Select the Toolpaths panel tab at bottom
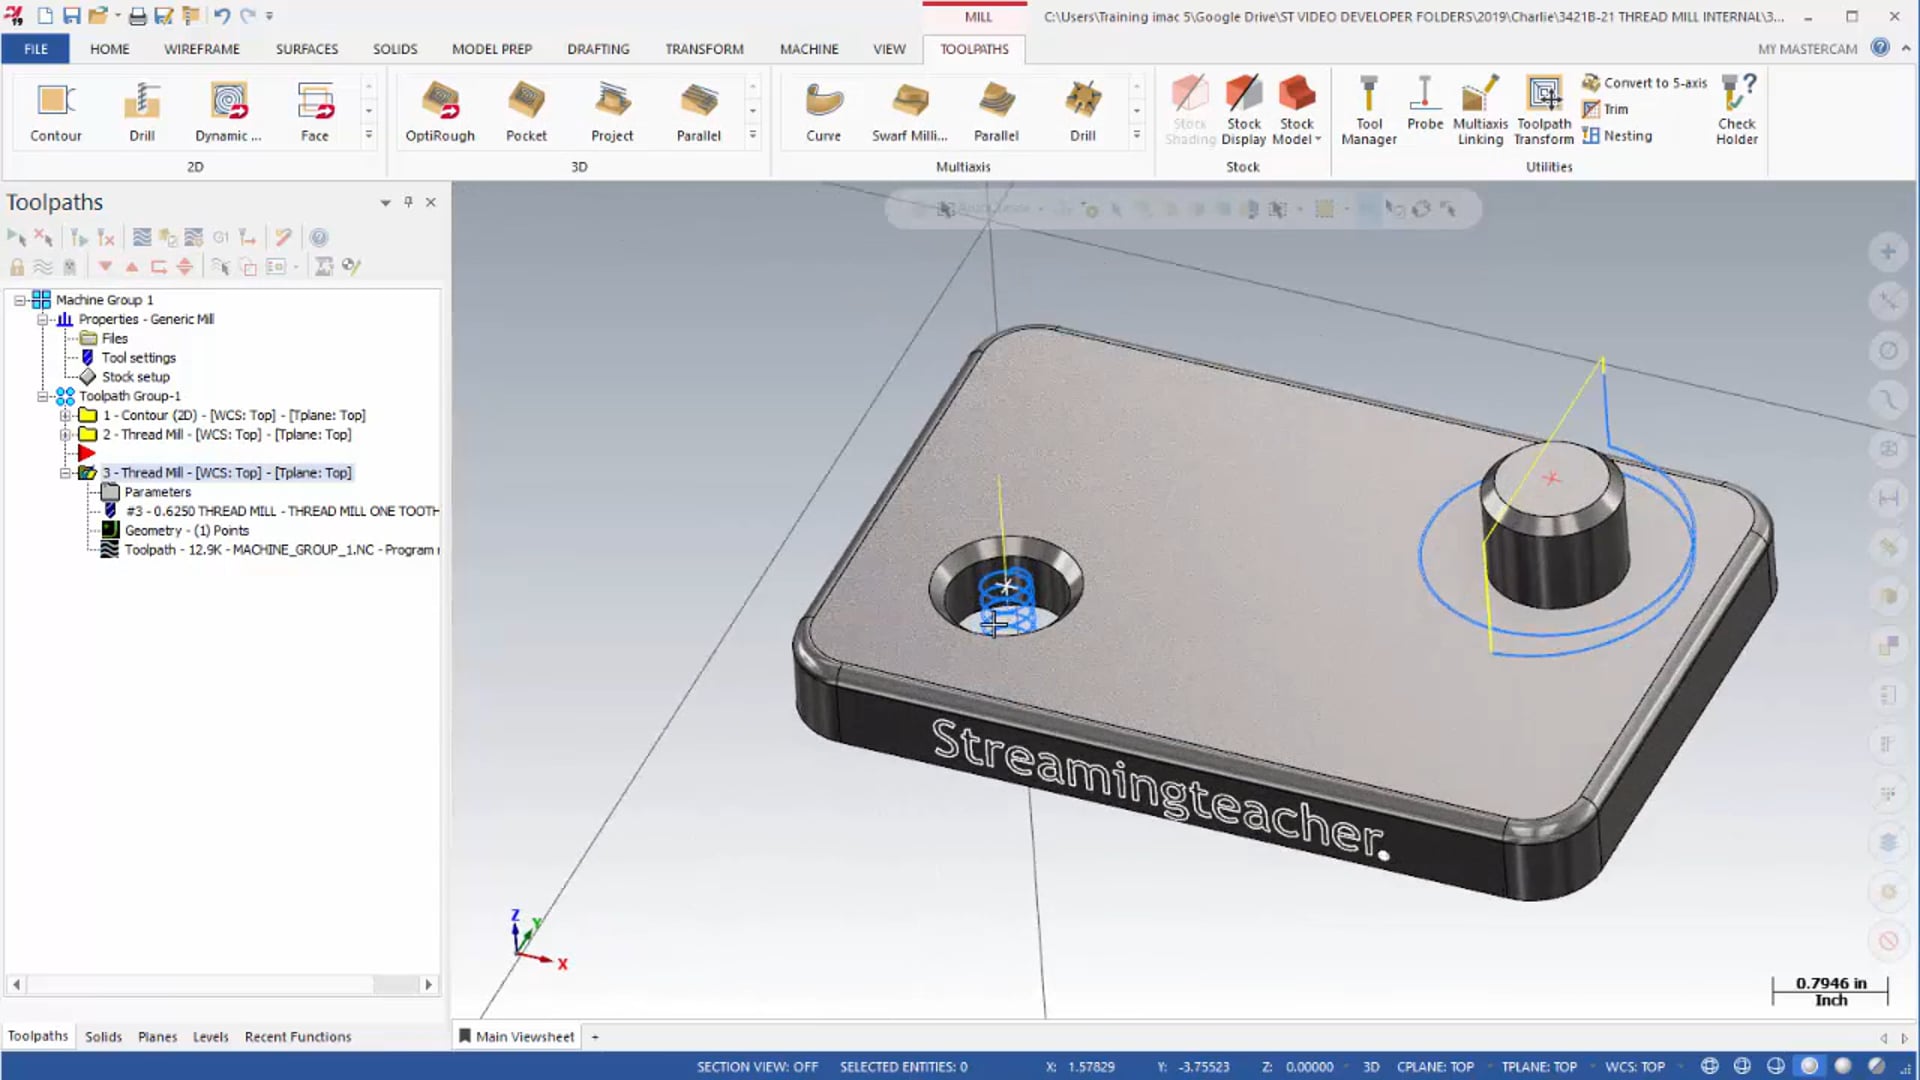The height and width of the screenshot is (1080, 1920). tap(37, 1035)
